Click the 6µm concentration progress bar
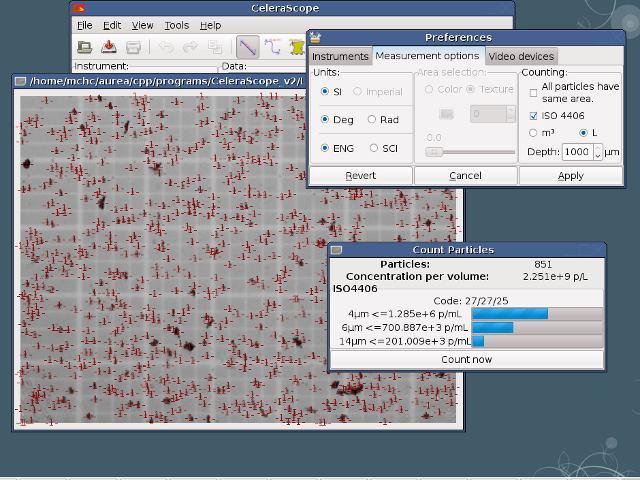Screen dimensions: 640x480 pyautogui.click(x=537, y=327)
